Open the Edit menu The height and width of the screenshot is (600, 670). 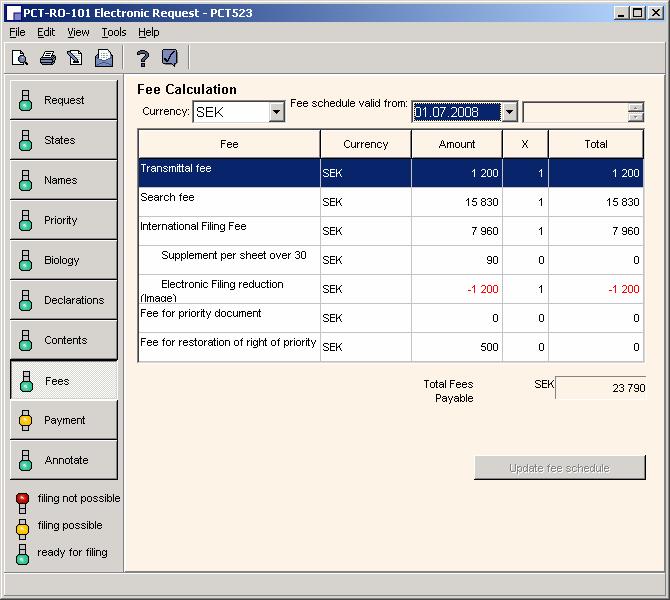[x=46, y=32]
